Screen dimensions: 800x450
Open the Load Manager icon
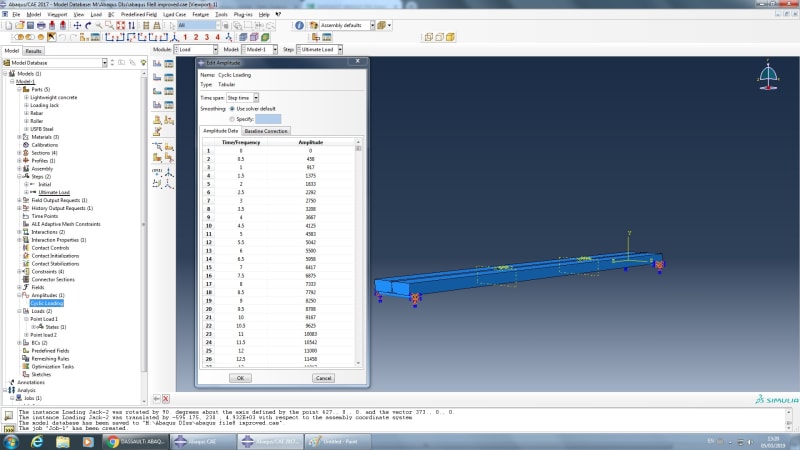click(x=169, y=64)
